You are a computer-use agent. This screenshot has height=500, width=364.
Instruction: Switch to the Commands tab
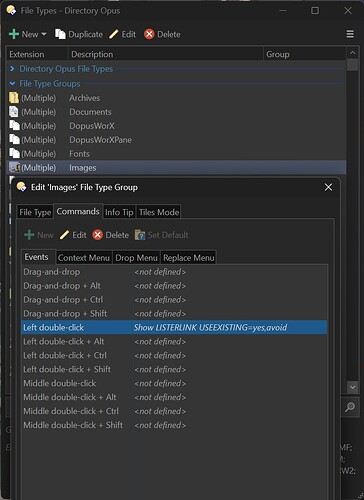[78, 211]
